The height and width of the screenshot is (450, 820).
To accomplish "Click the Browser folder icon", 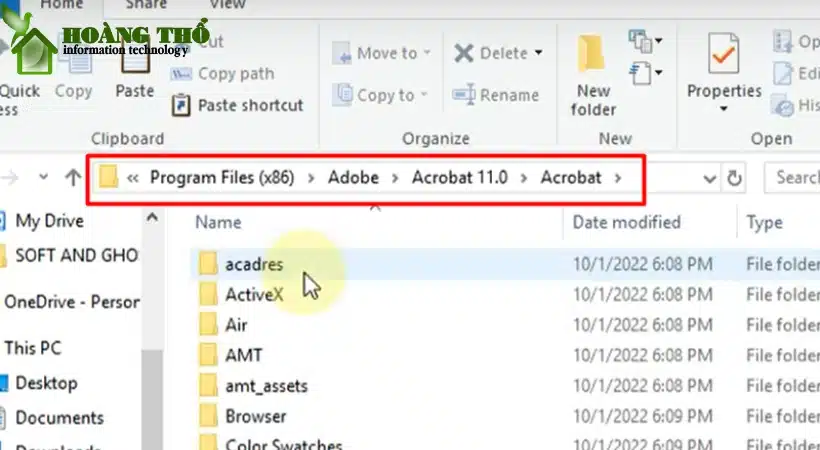I will 208,416.
